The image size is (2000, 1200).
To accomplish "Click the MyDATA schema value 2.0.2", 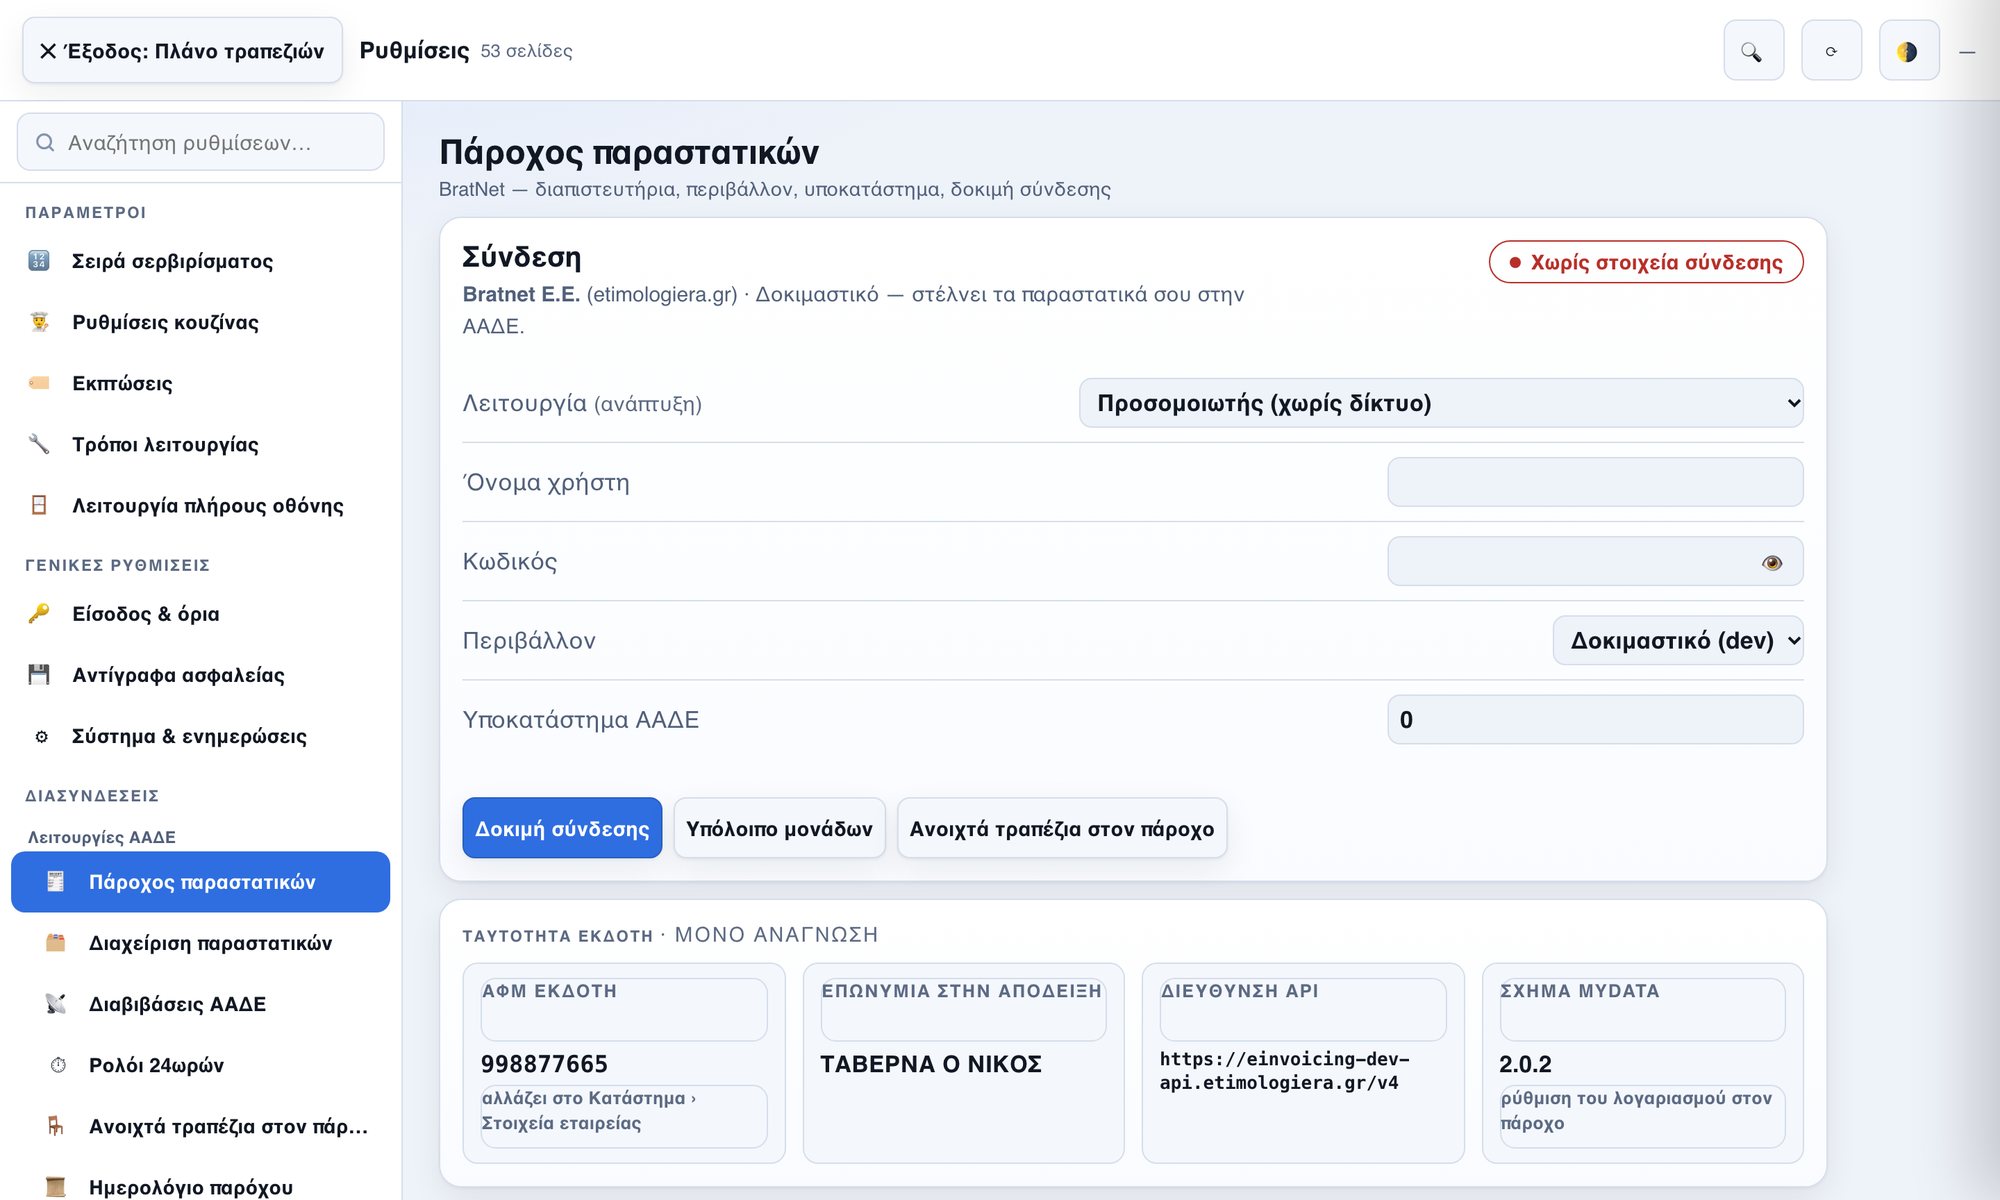I will (x=1525, y=1064).
